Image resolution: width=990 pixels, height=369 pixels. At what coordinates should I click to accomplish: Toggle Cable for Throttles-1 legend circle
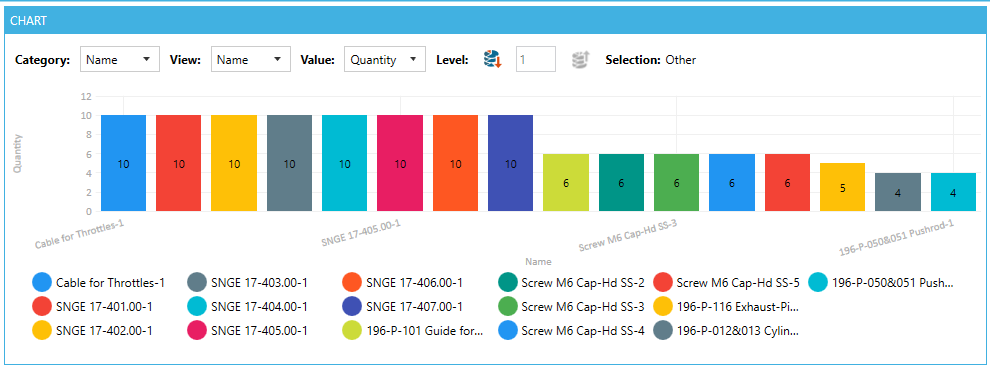pyautogui.click(x=41, y=282)
